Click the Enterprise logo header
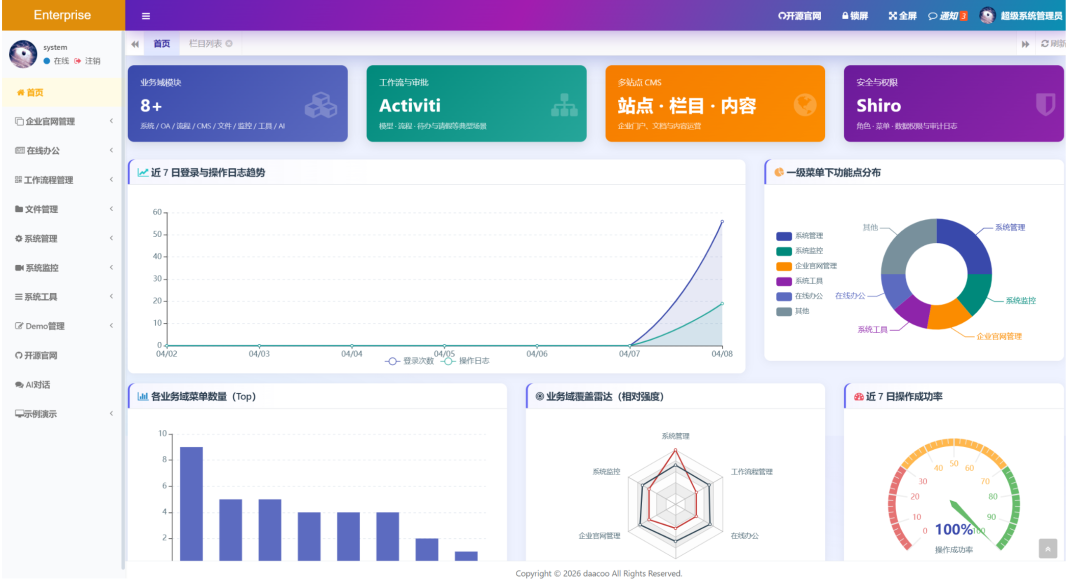The height and width of the screenshot is (582, 1080). point(63,15)
